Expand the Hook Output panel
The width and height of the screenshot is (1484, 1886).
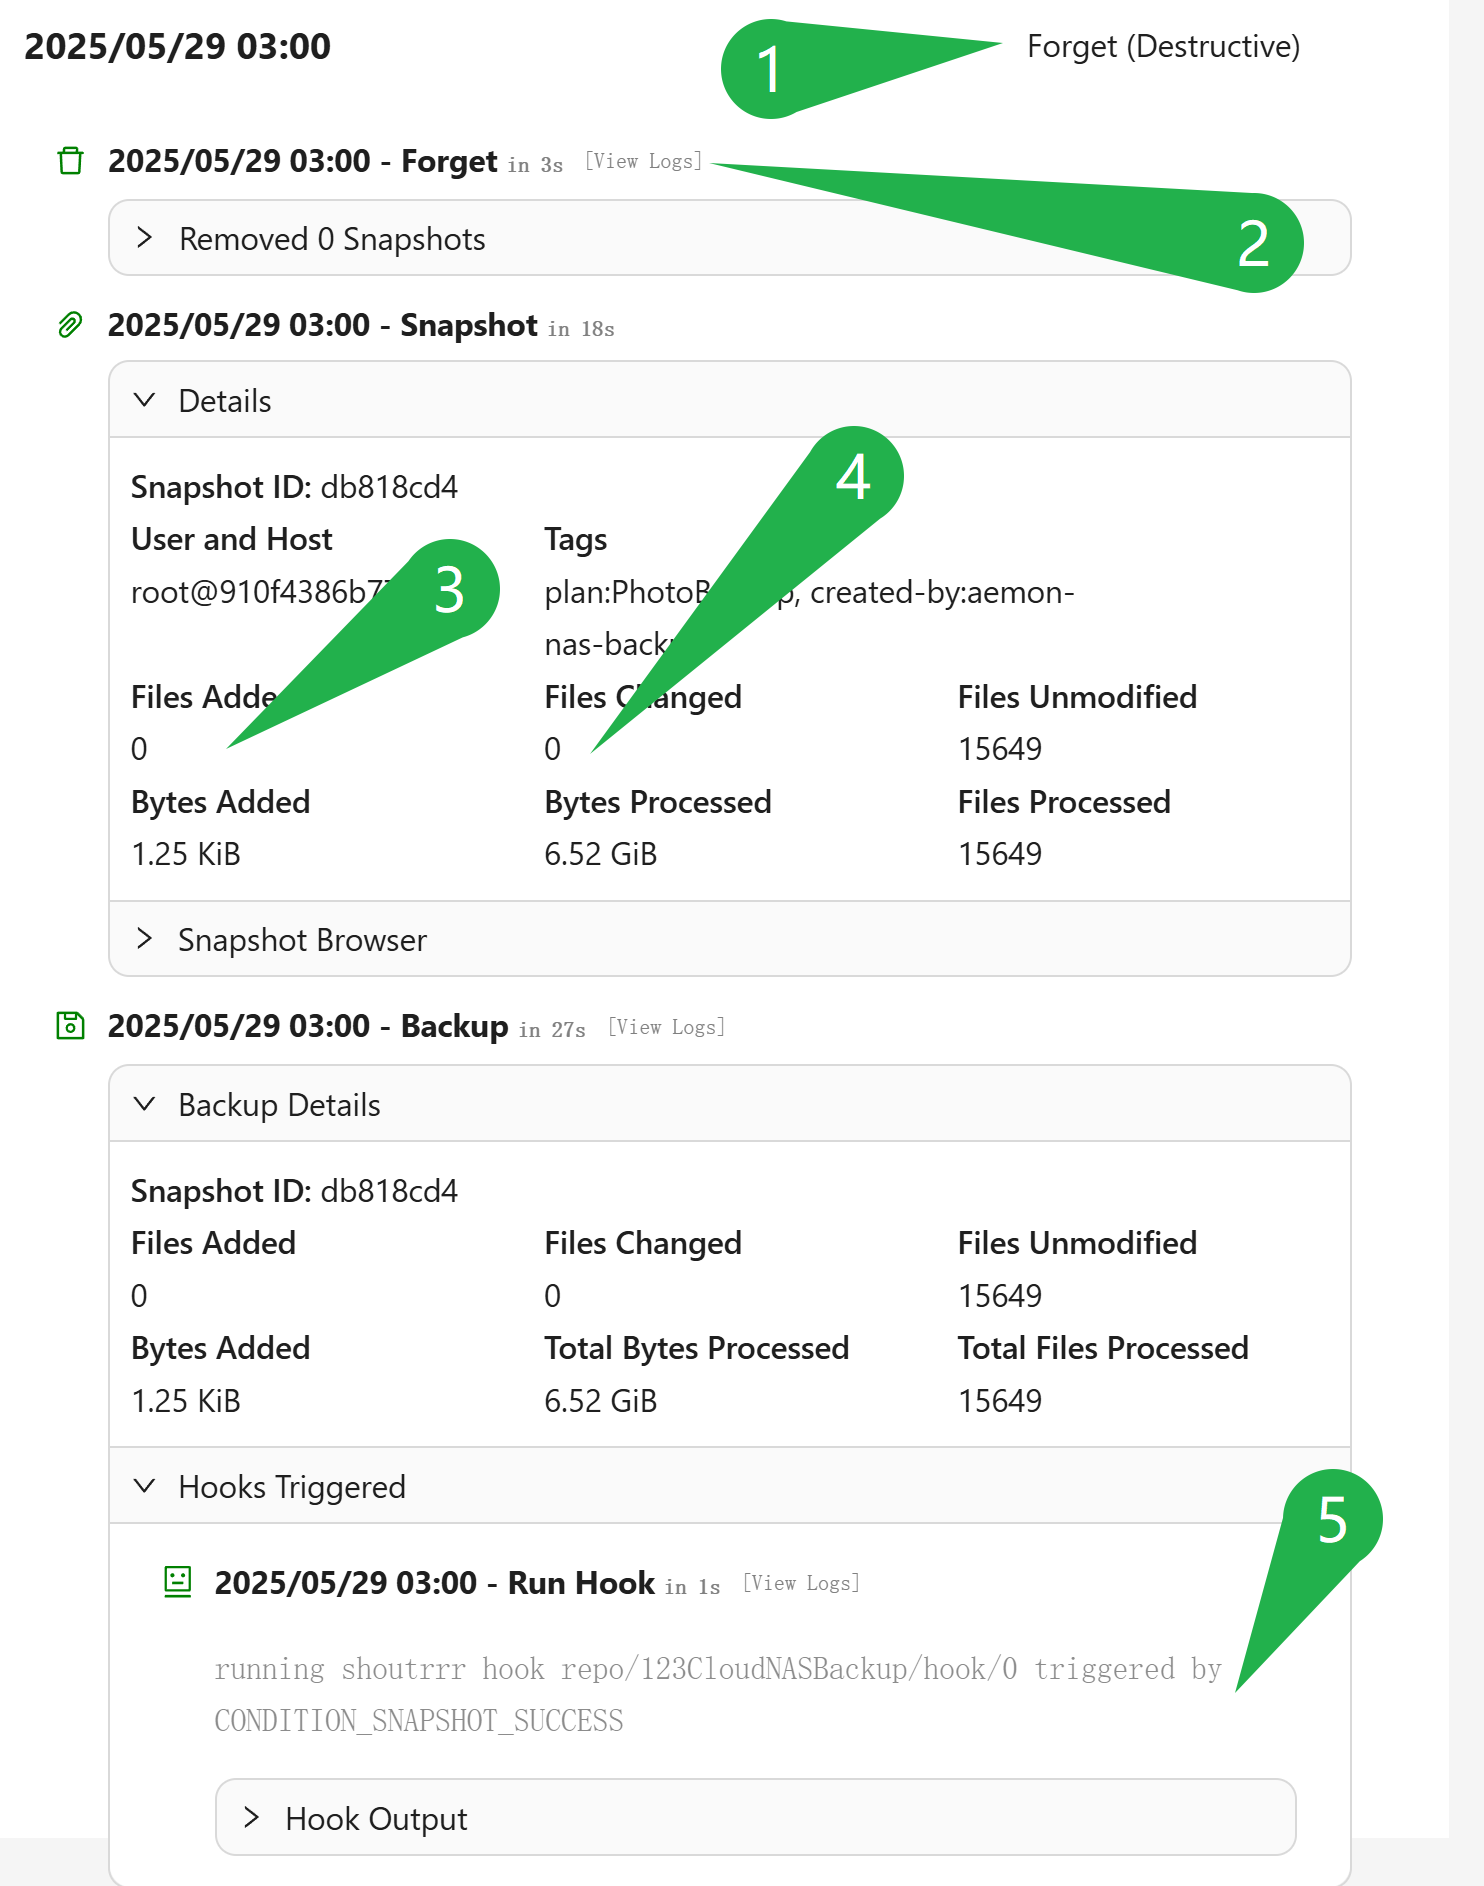point(756,1818)
